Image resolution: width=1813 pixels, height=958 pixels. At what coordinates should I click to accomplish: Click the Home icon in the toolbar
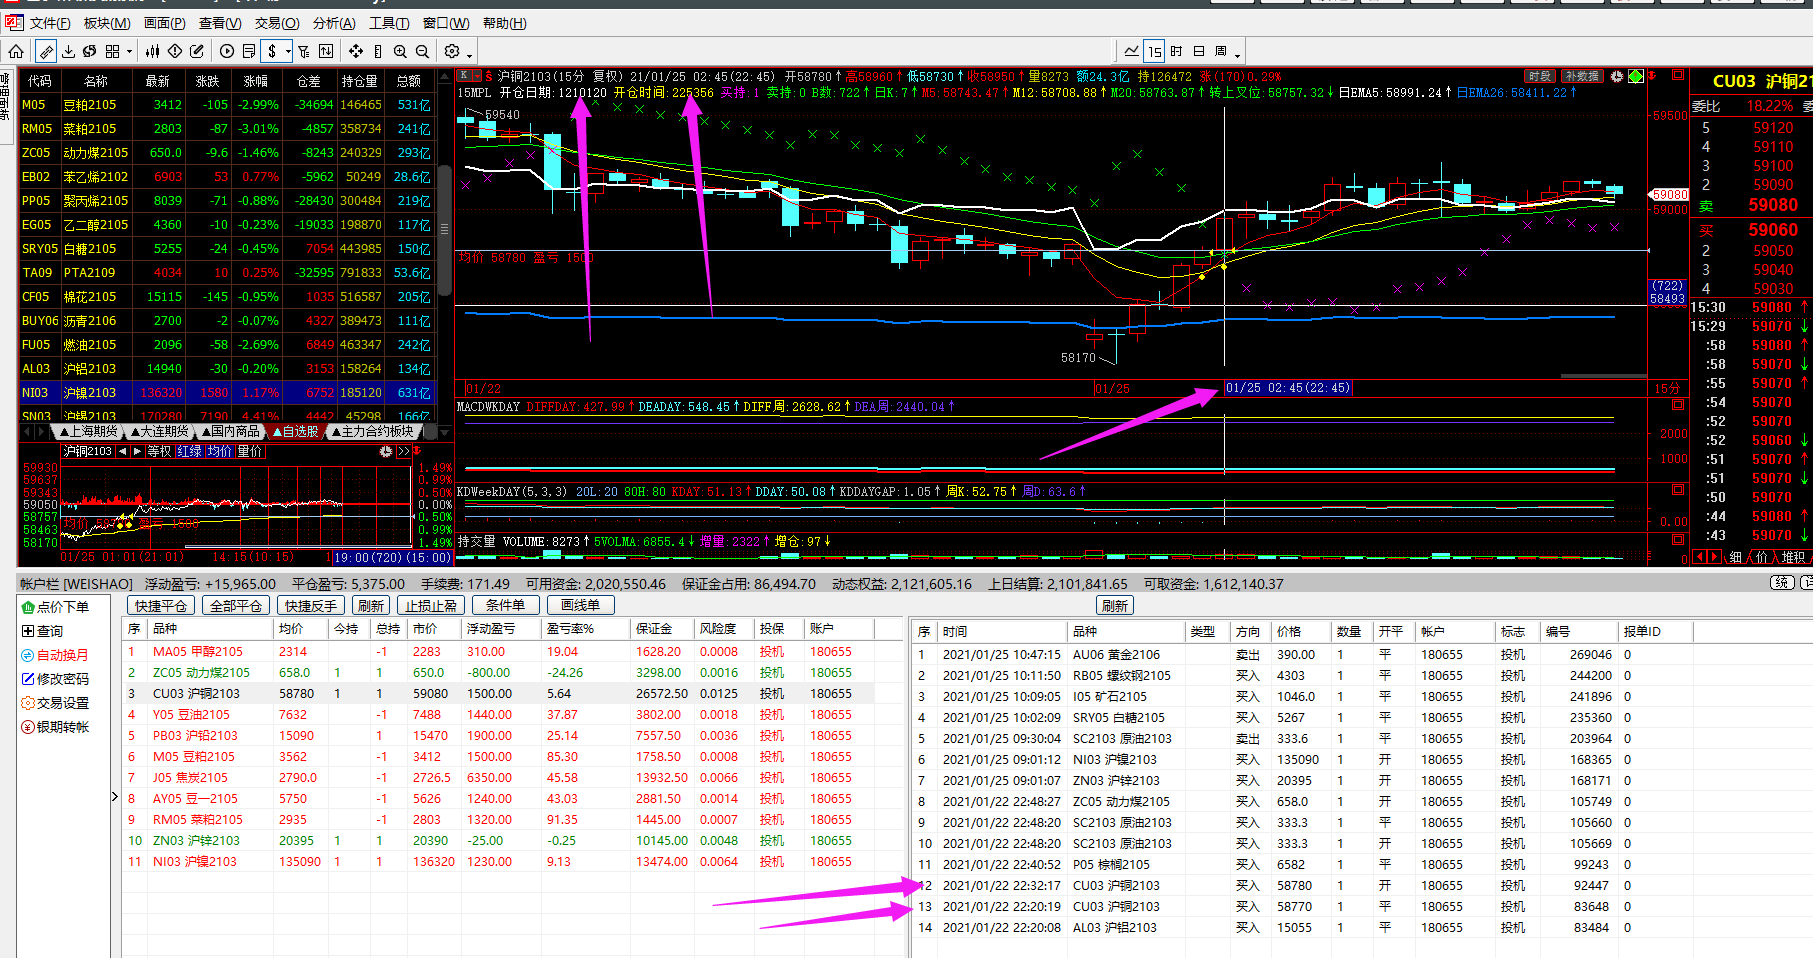pyautogui.click(x=16, y=51)
